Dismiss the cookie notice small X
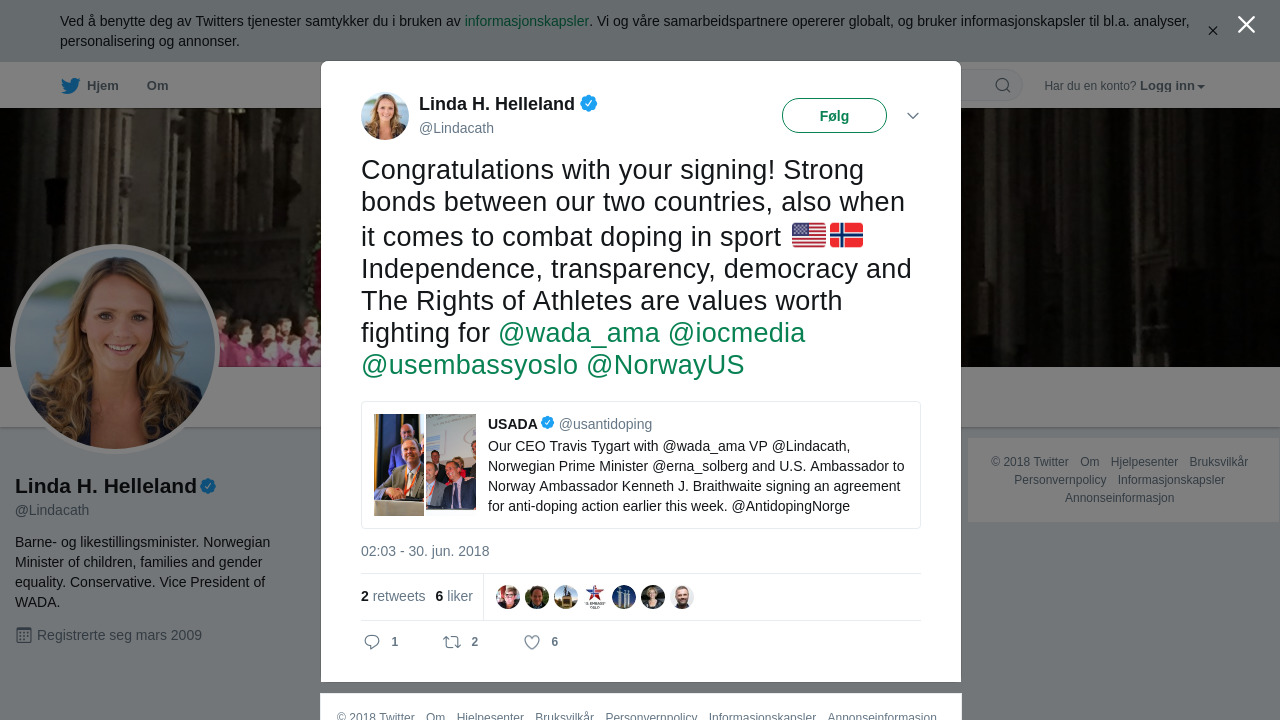Viewport: 1280px width, 720px height. [1213, 31]
